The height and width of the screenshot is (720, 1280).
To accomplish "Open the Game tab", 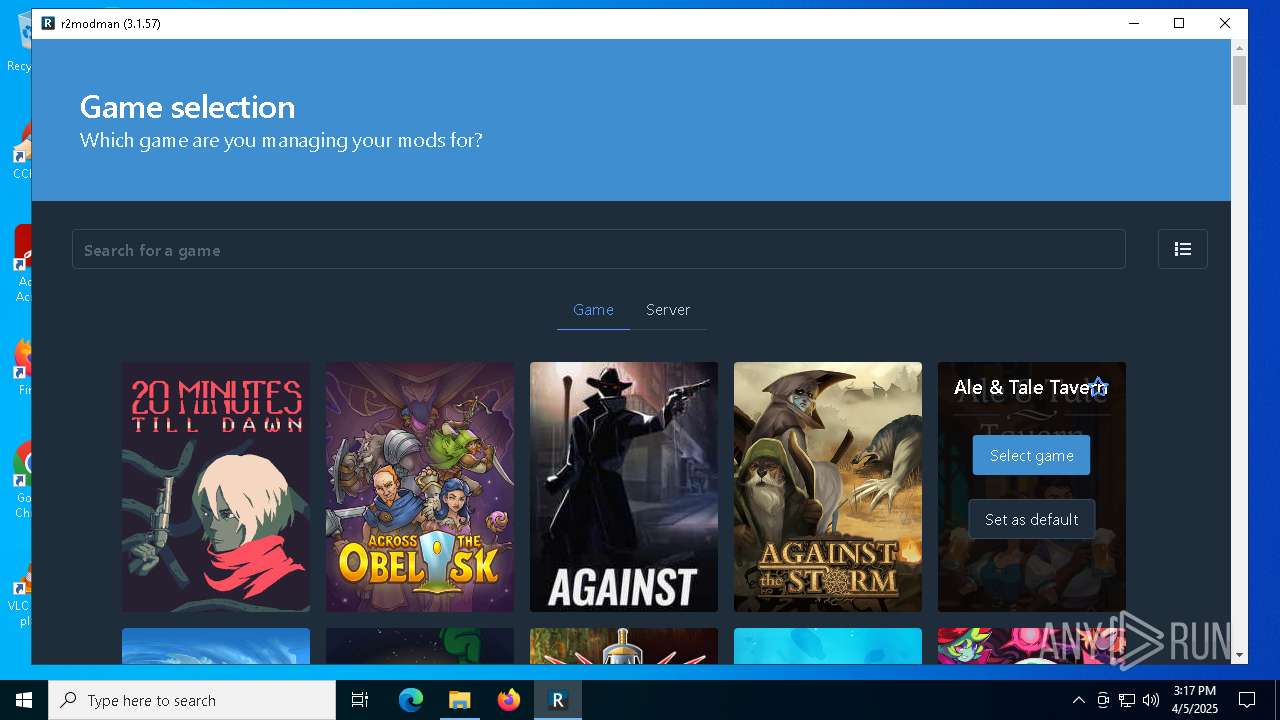I will (x=593, y=310).
